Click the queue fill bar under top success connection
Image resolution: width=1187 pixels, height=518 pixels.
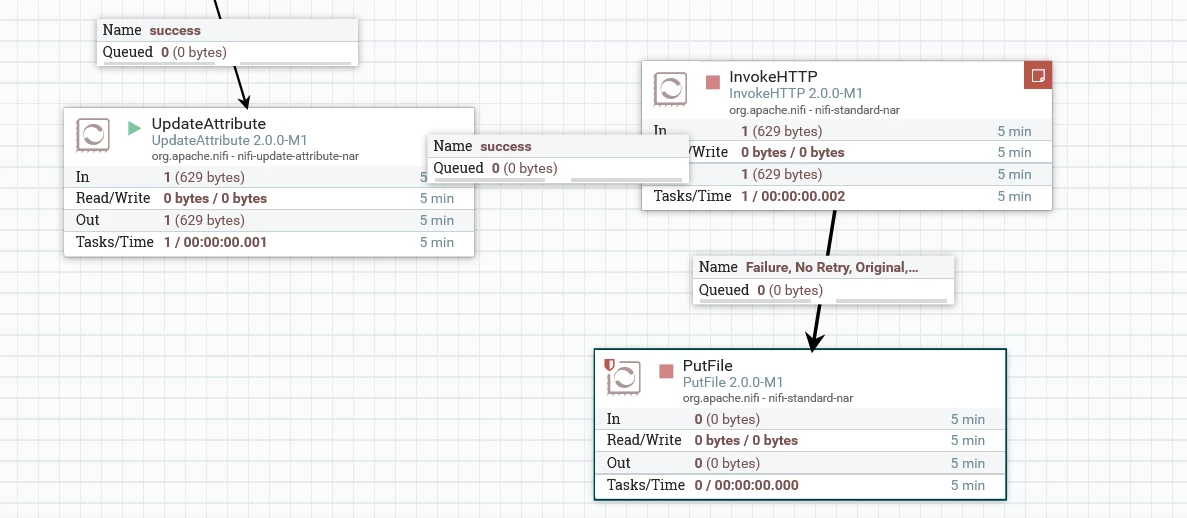tap(227, 63)
